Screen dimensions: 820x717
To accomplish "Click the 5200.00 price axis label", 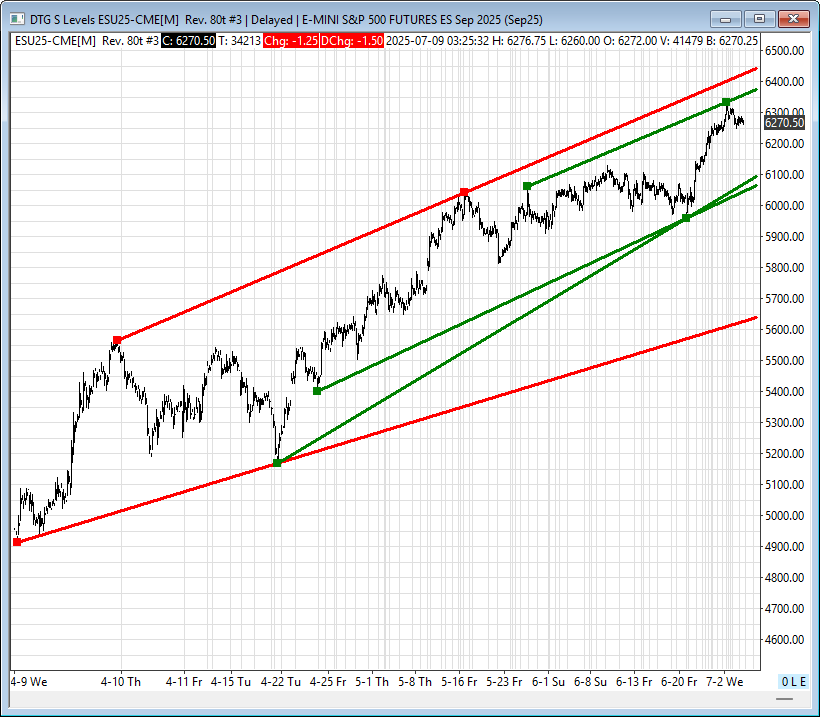I will 784,453.
